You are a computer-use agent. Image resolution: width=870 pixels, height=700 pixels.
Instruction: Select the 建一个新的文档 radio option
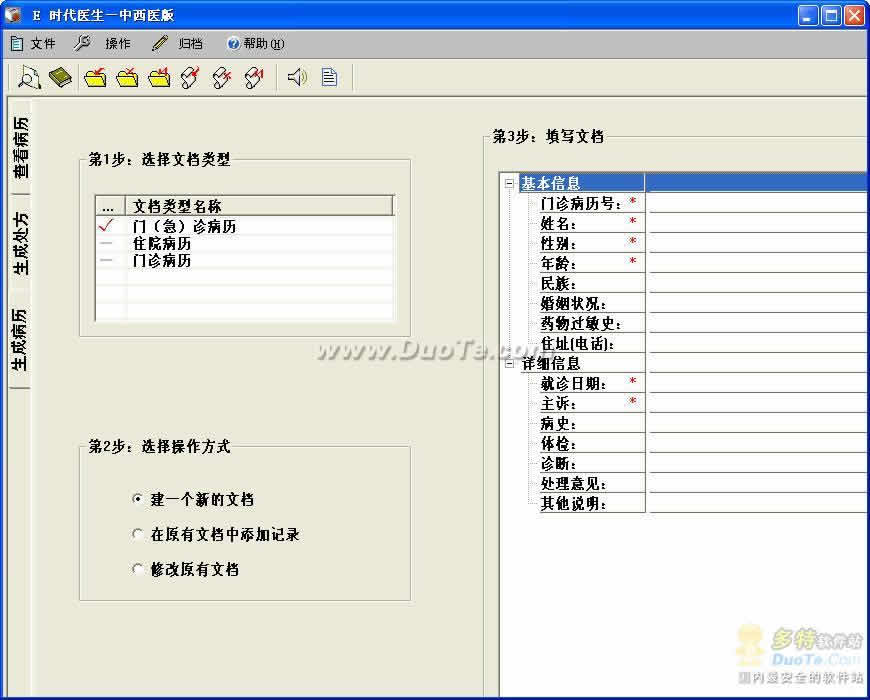pos(138,499)
